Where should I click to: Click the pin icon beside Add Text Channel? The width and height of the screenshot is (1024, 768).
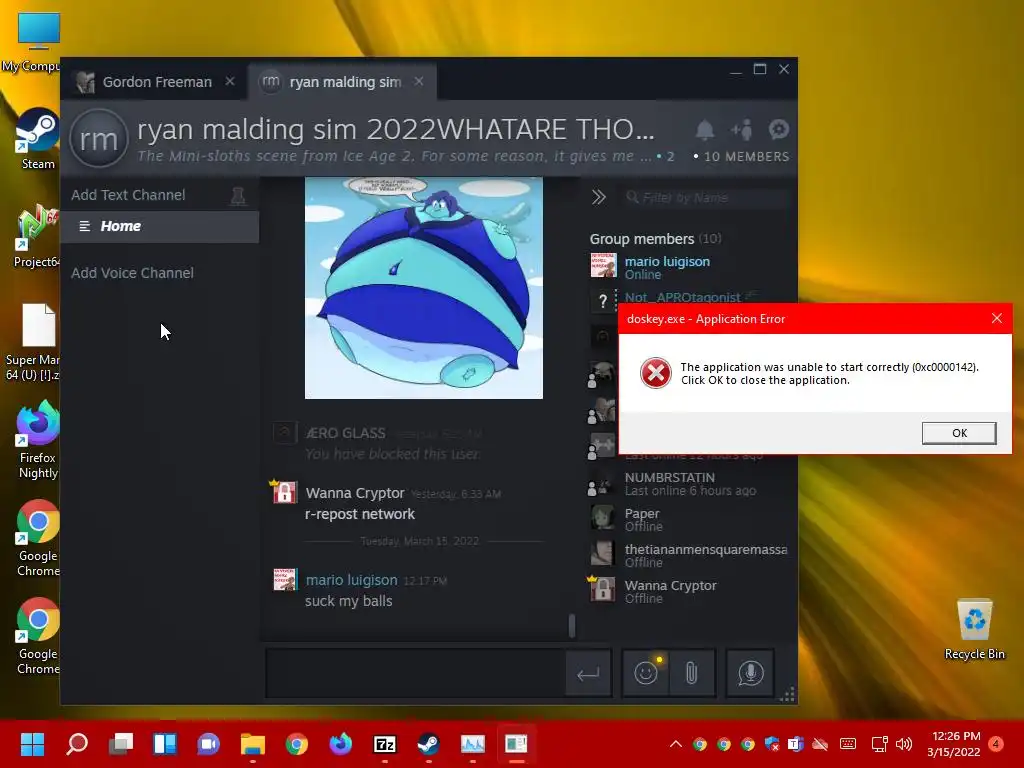click(x=238, y=196)
